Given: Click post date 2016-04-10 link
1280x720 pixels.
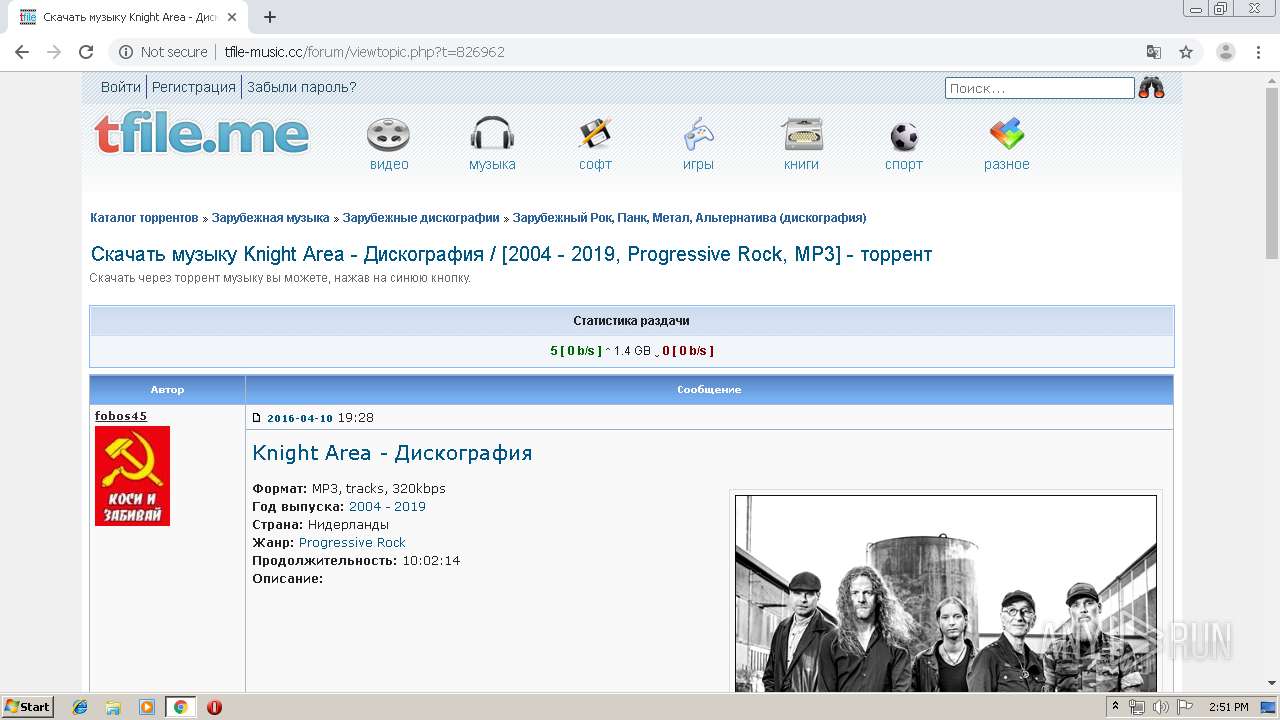Looking at the screenshot, I should [x=300, y=418].
